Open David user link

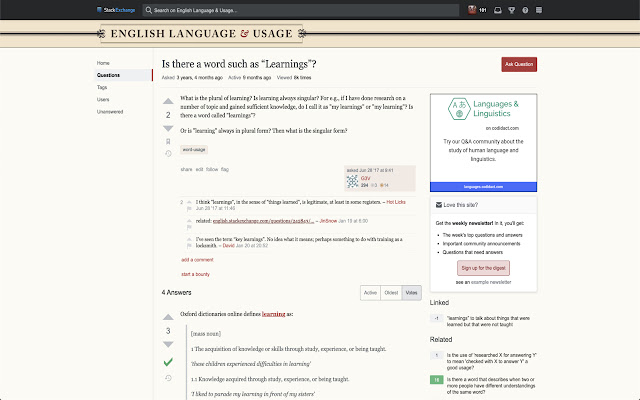tap(229, 246)
